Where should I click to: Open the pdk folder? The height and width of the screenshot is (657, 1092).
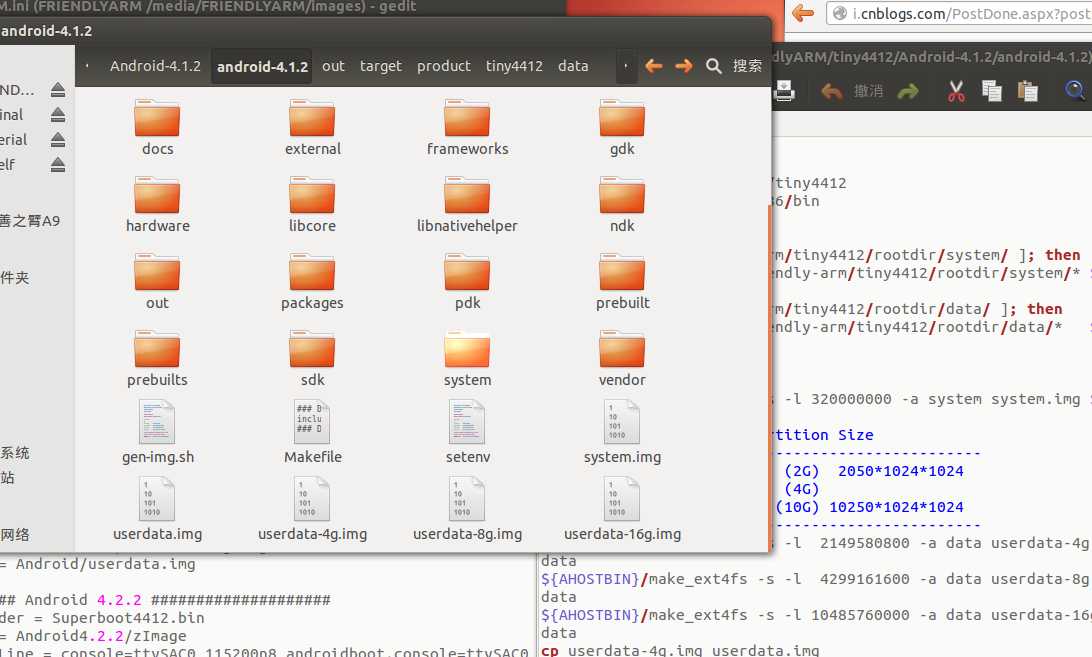coord(467,282)
